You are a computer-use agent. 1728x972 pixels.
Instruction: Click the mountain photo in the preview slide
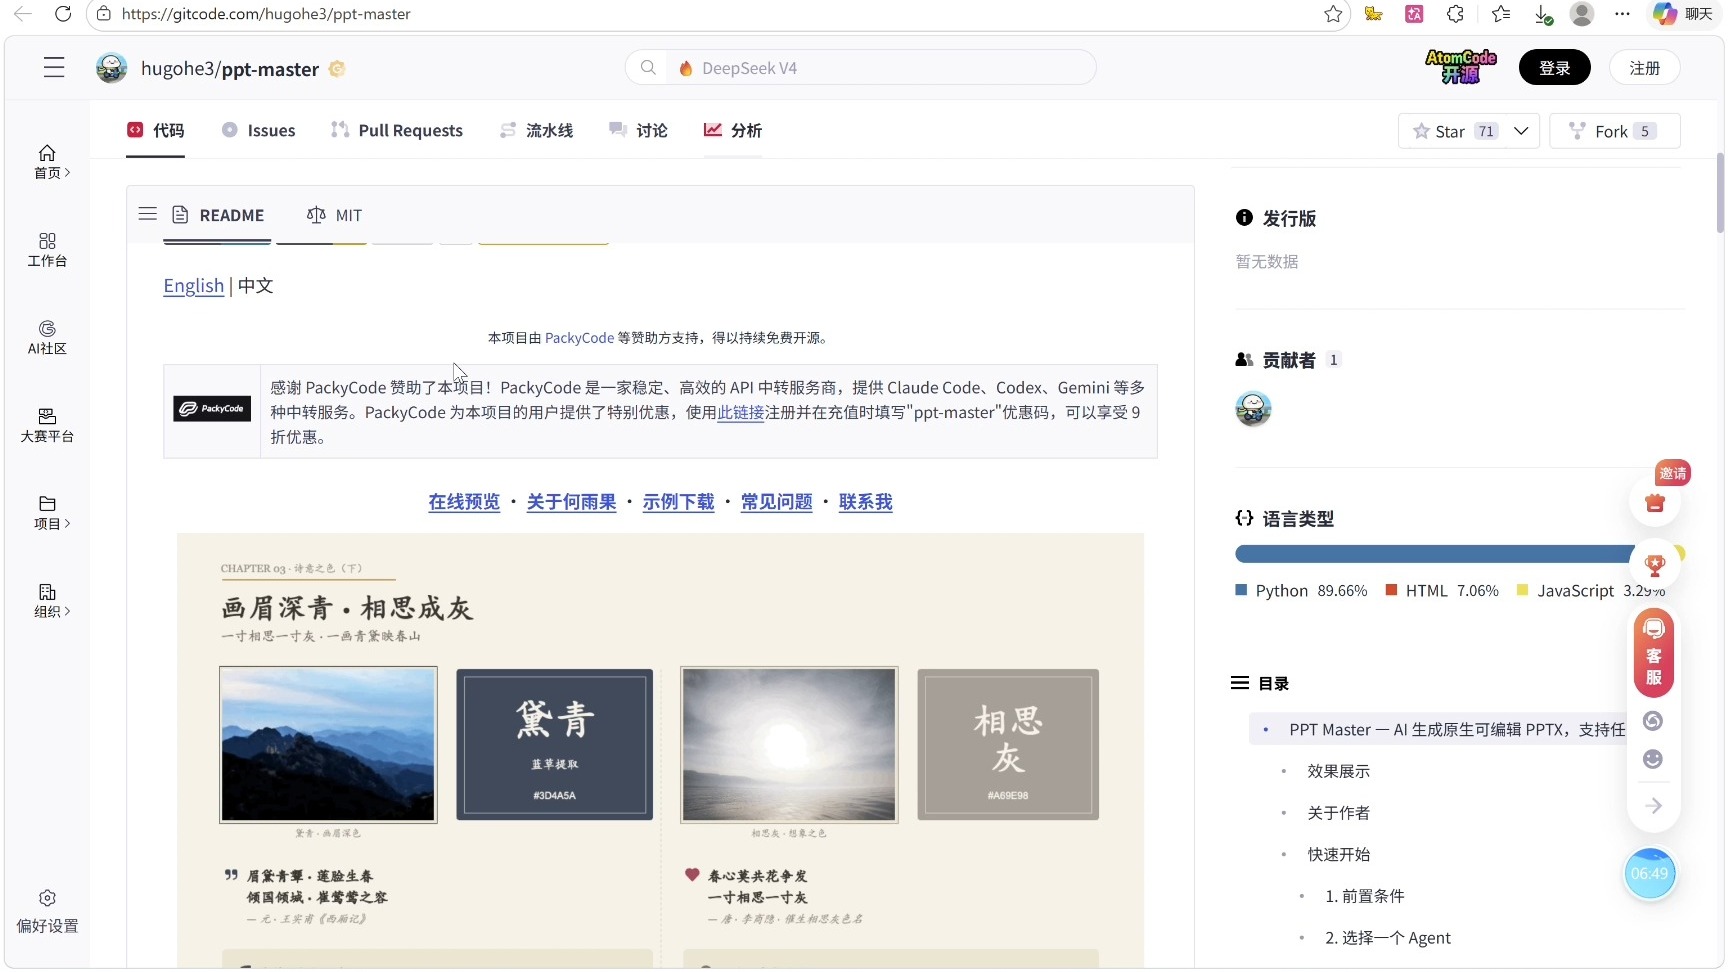click(328, 745)
